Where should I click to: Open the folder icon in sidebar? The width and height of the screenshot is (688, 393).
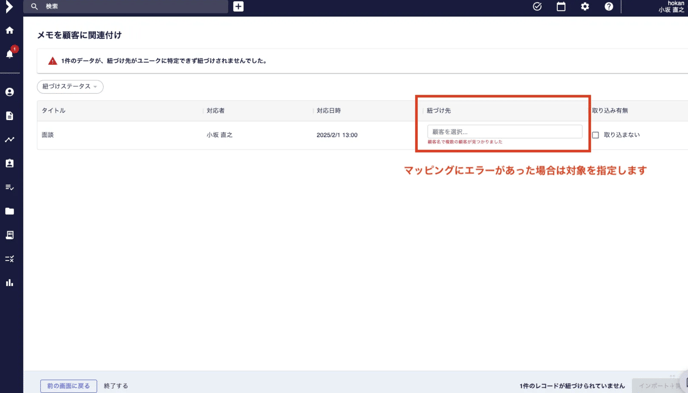point(10,211)
